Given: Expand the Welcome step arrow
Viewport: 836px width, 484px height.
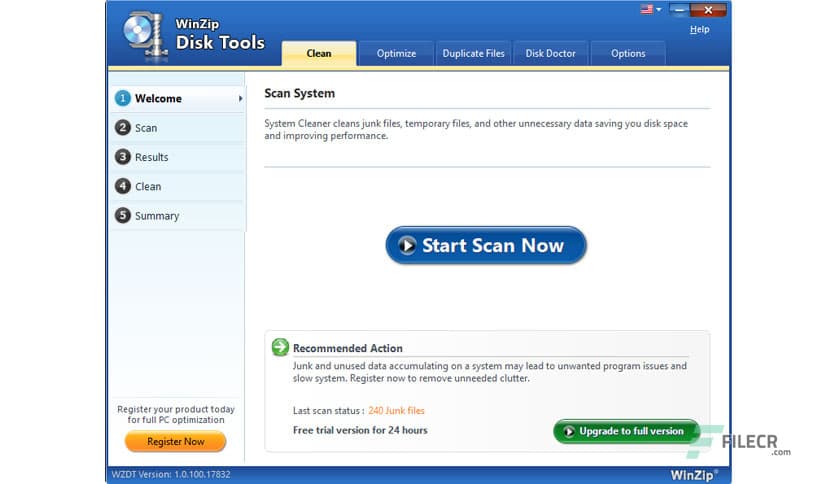Looking at the screenshot, I should 240,99.
